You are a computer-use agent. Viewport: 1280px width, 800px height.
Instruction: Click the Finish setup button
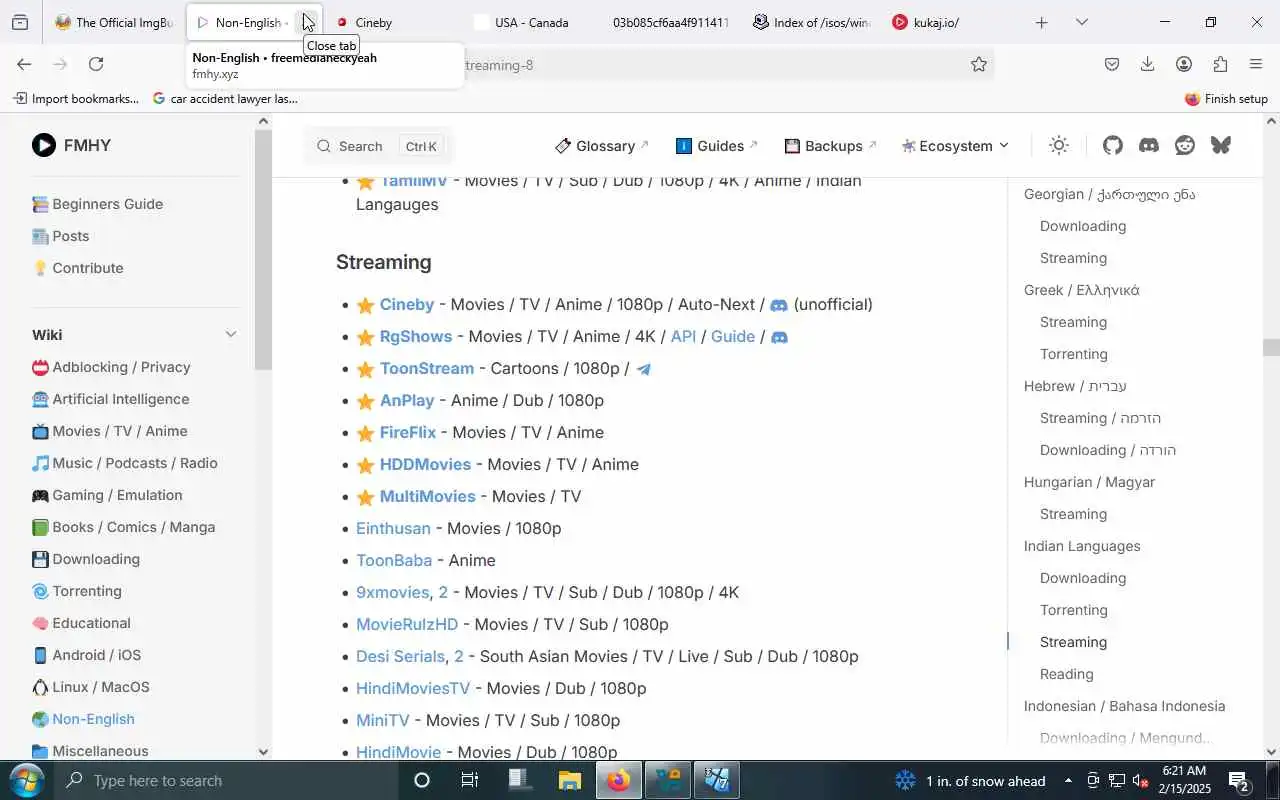pyautogui.click(x=1226, y=98)
